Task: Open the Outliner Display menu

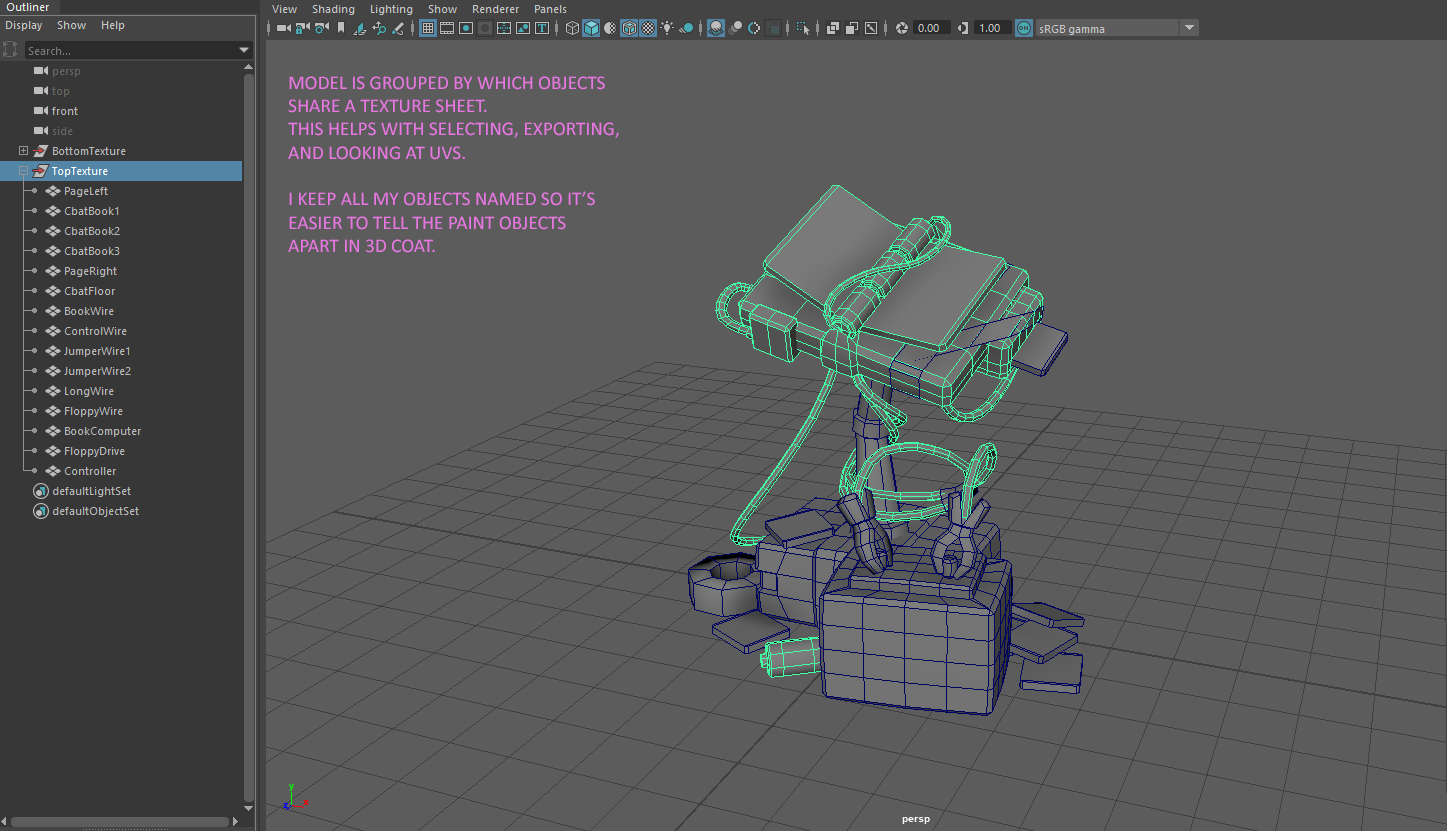Action: 24,25
